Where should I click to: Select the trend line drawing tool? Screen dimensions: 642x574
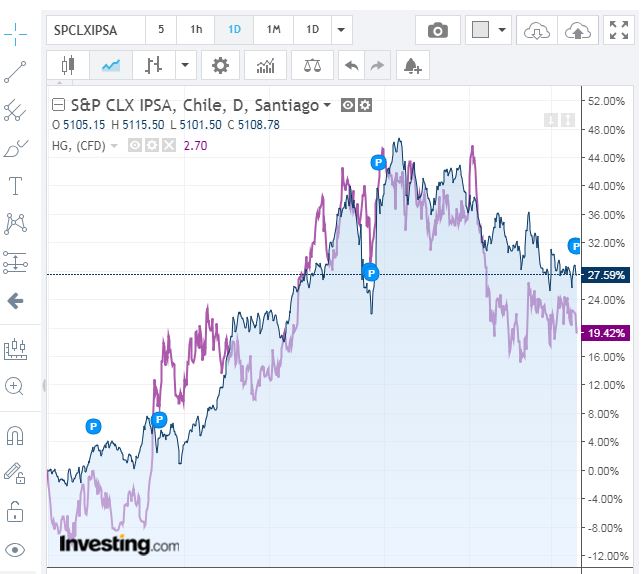coord(15,72)
